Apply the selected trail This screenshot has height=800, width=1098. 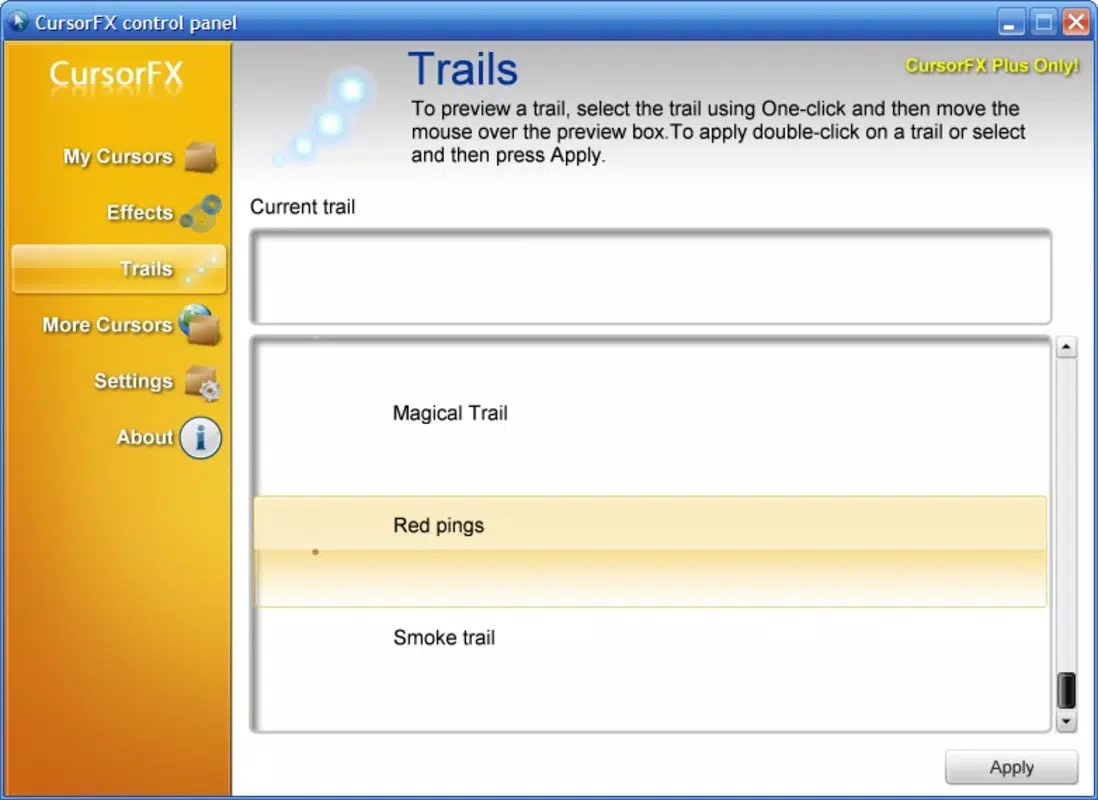(1011, 767)
